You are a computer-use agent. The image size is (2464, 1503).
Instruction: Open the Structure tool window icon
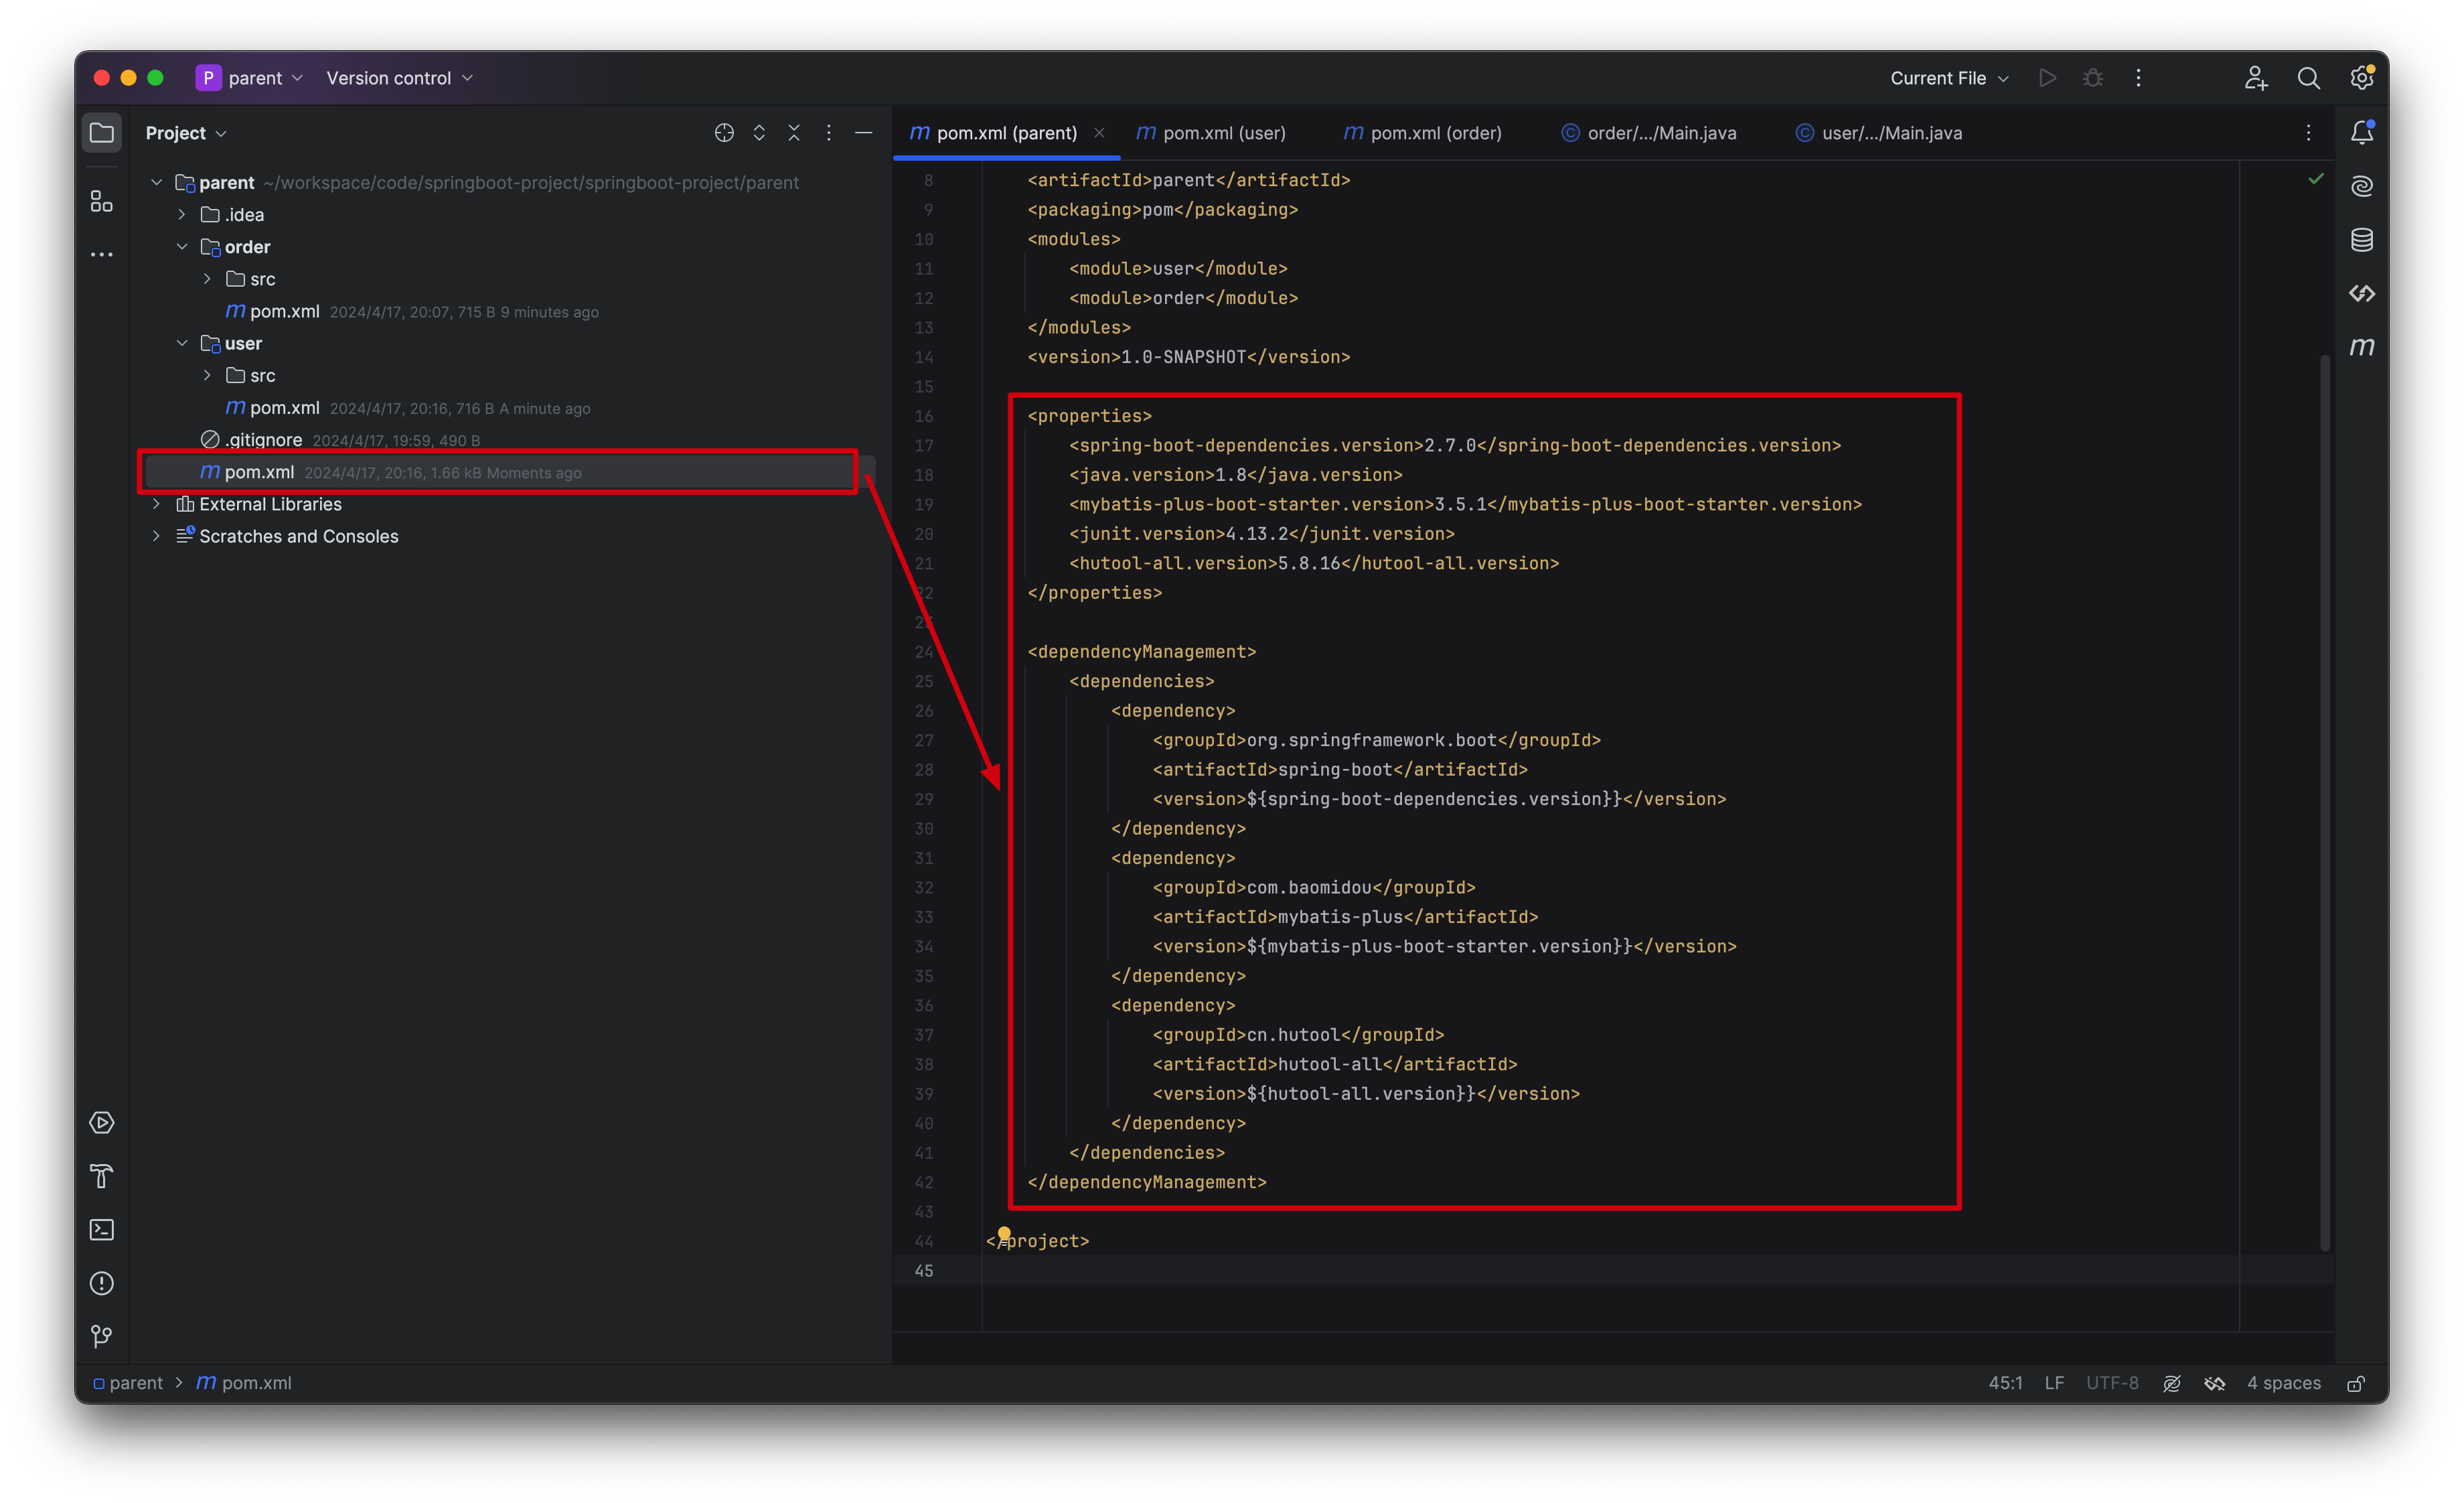point(102,201)
